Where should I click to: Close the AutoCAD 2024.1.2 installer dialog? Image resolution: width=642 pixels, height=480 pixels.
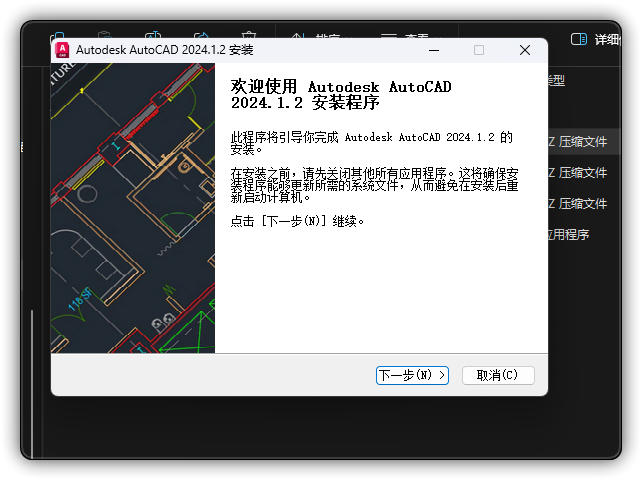(524, 50)
